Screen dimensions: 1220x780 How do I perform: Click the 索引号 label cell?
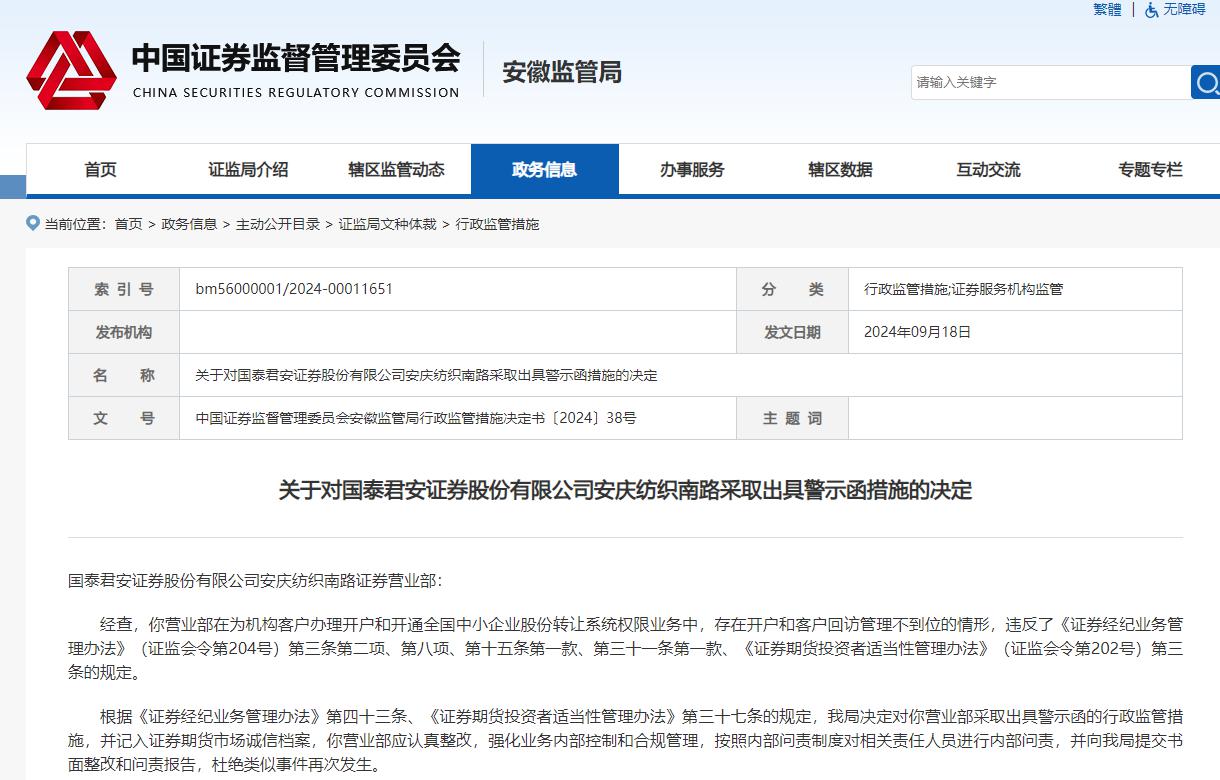point(124,289)
